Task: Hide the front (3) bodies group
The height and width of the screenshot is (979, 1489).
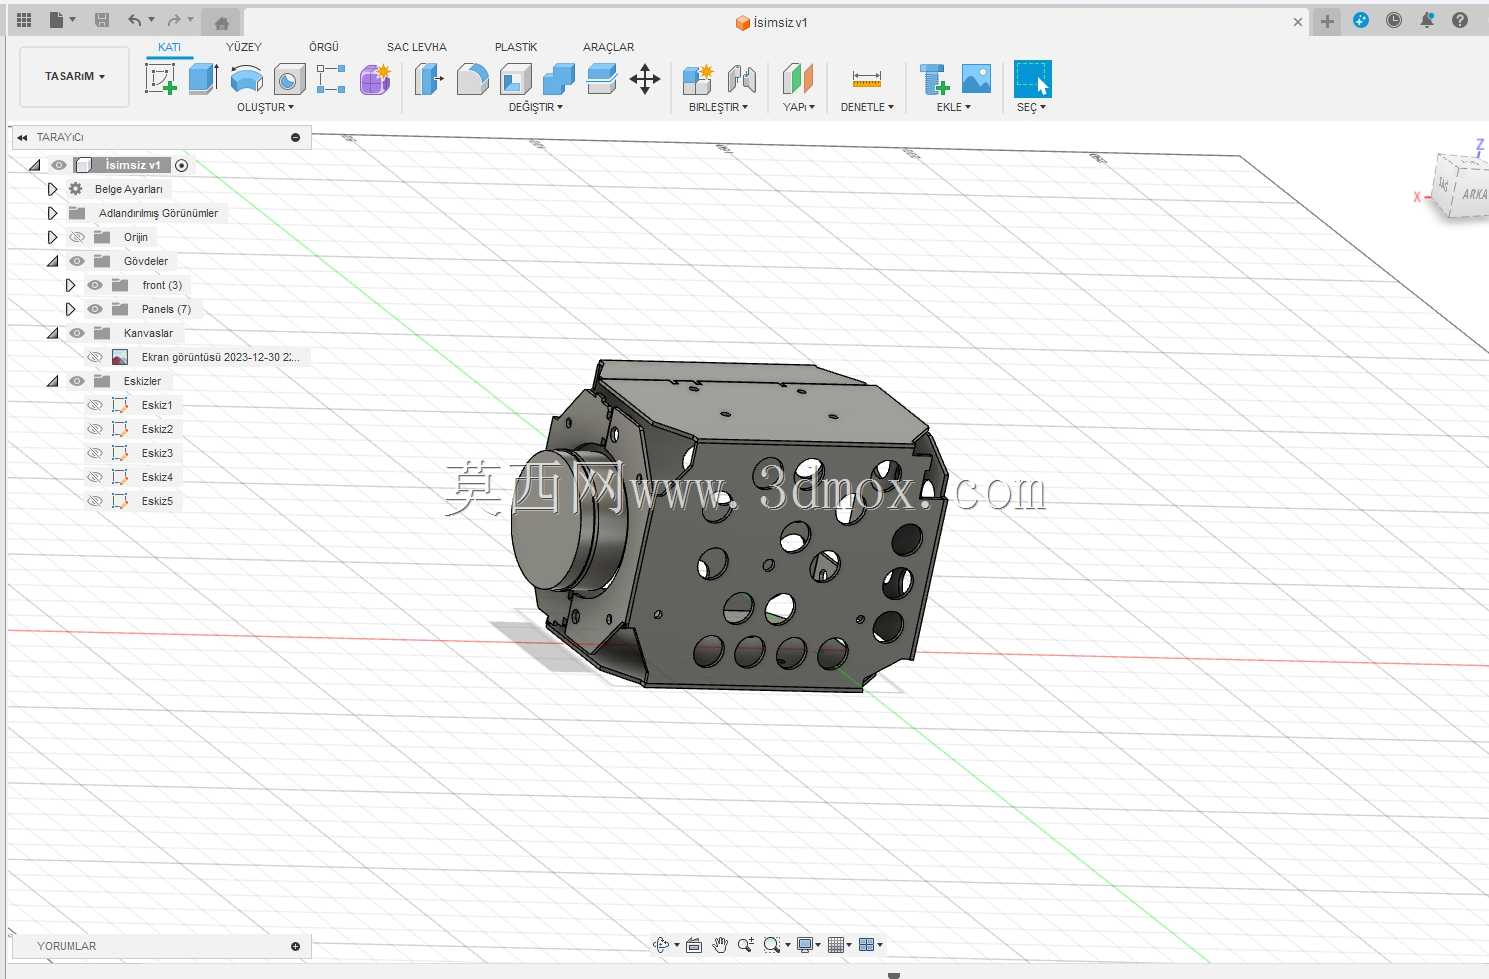Action: click(95, 285)
